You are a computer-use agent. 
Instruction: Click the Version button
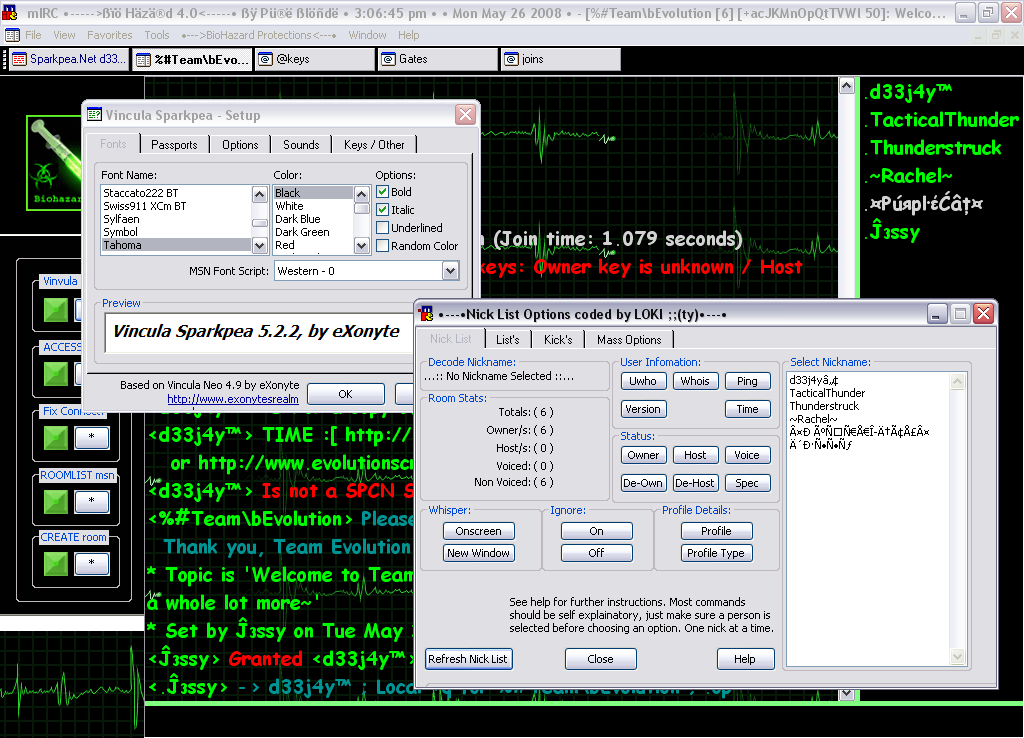point(643,409)
